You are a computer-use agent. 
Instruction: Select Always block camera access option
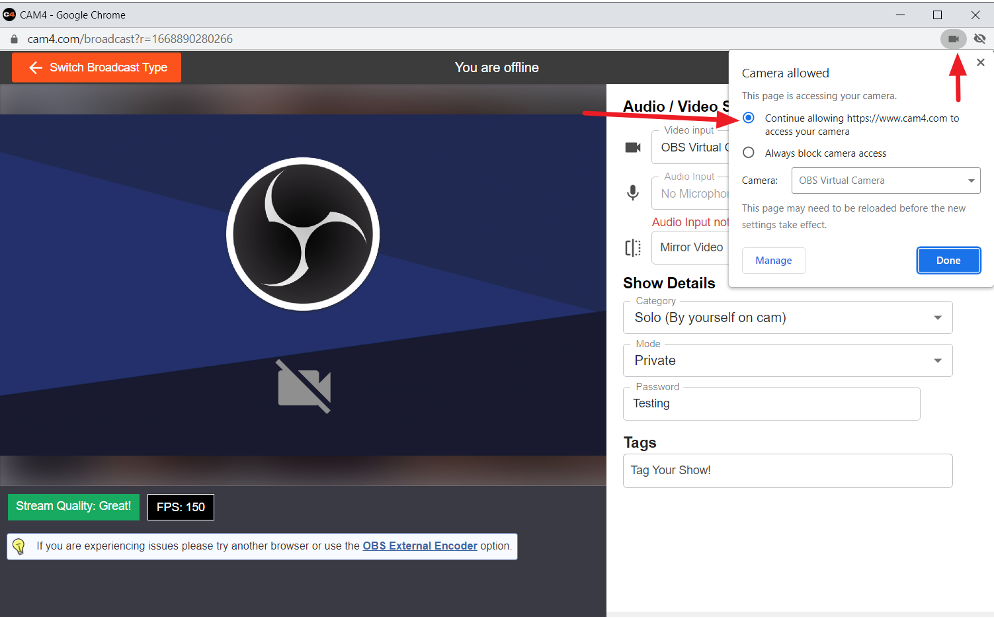(x=749, y=153)
